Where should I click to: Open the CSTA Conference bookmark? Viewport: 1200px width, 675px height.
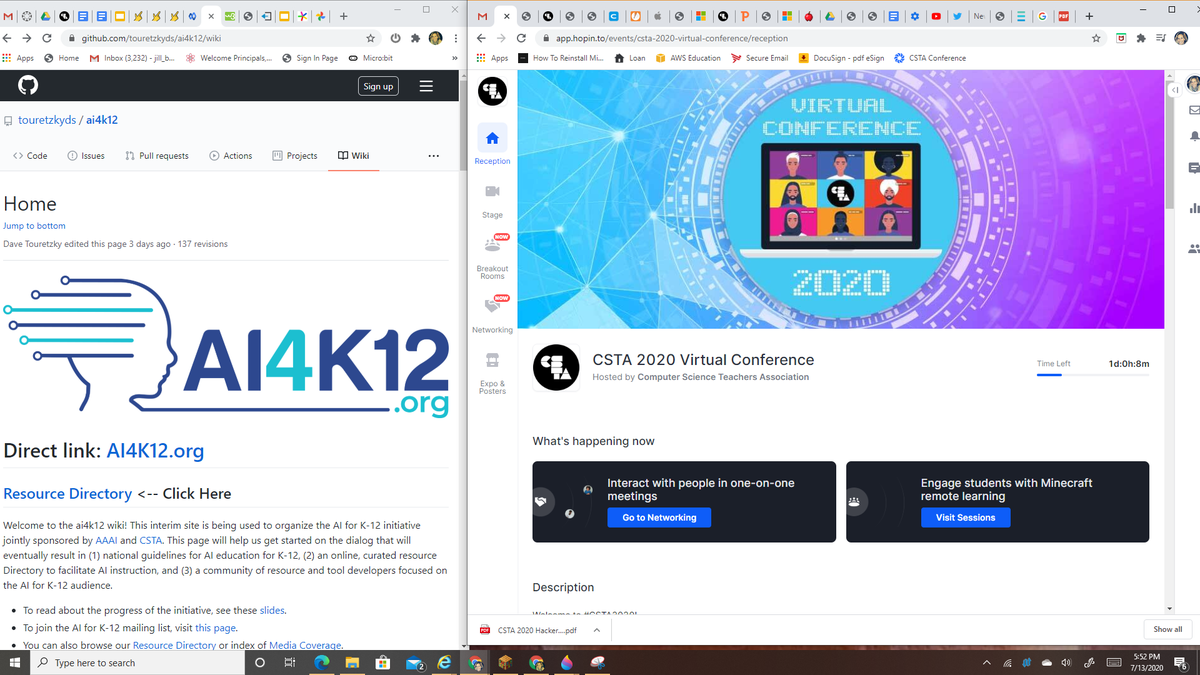[x=930, y=58]
